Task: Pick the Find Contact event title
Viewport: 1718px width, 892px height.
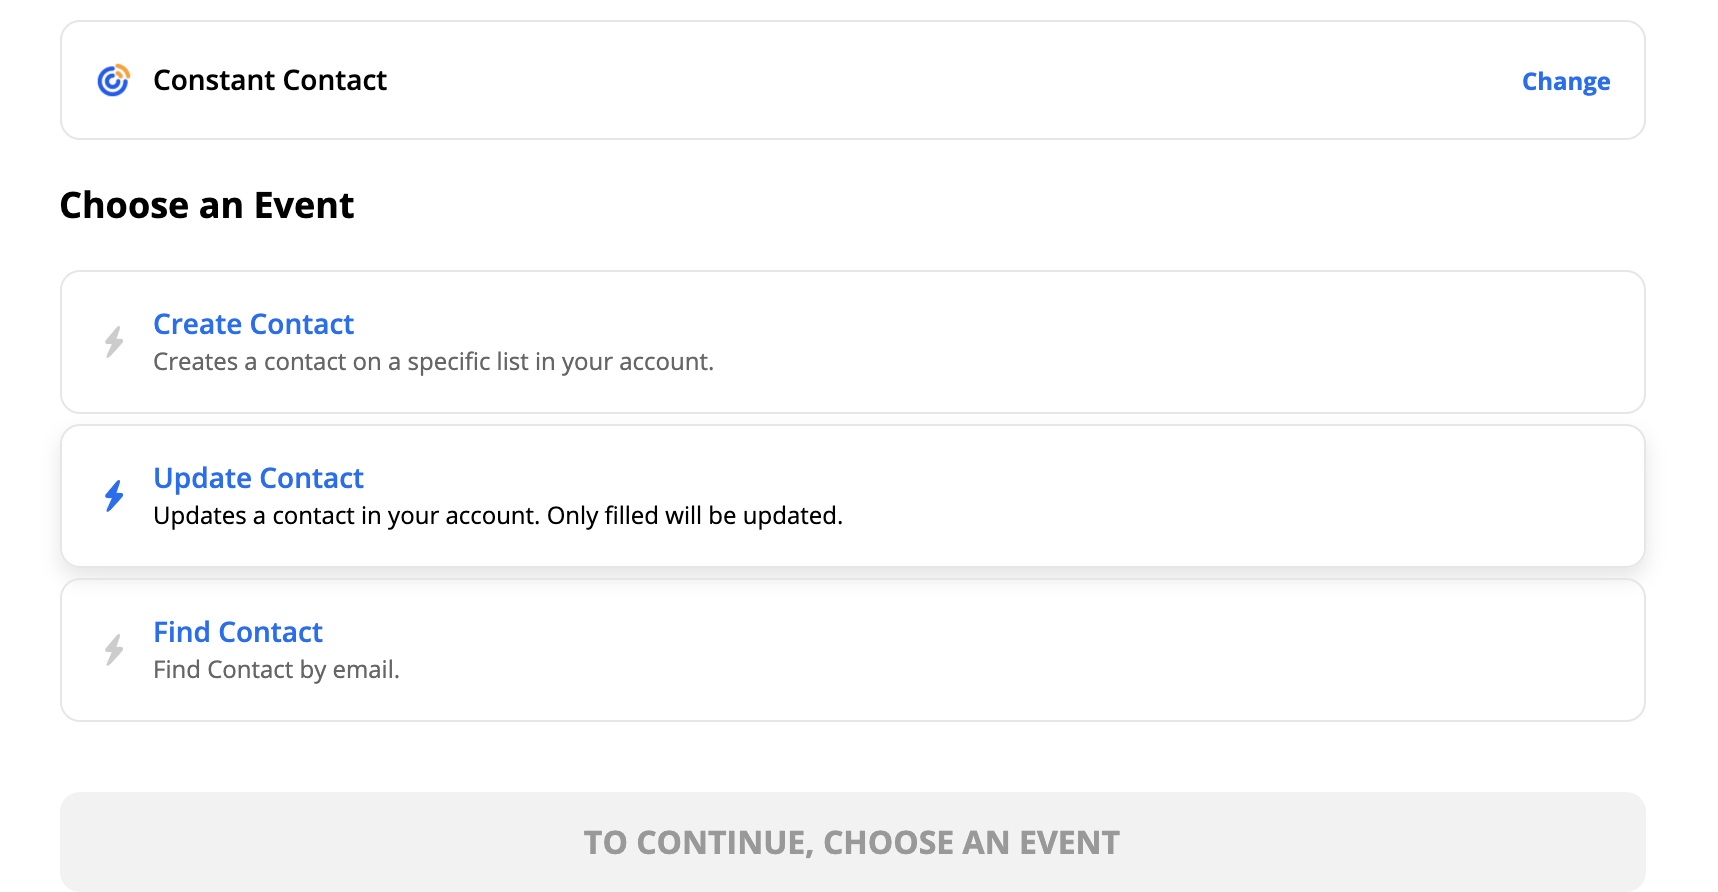Action: click(x=238, y=632)
